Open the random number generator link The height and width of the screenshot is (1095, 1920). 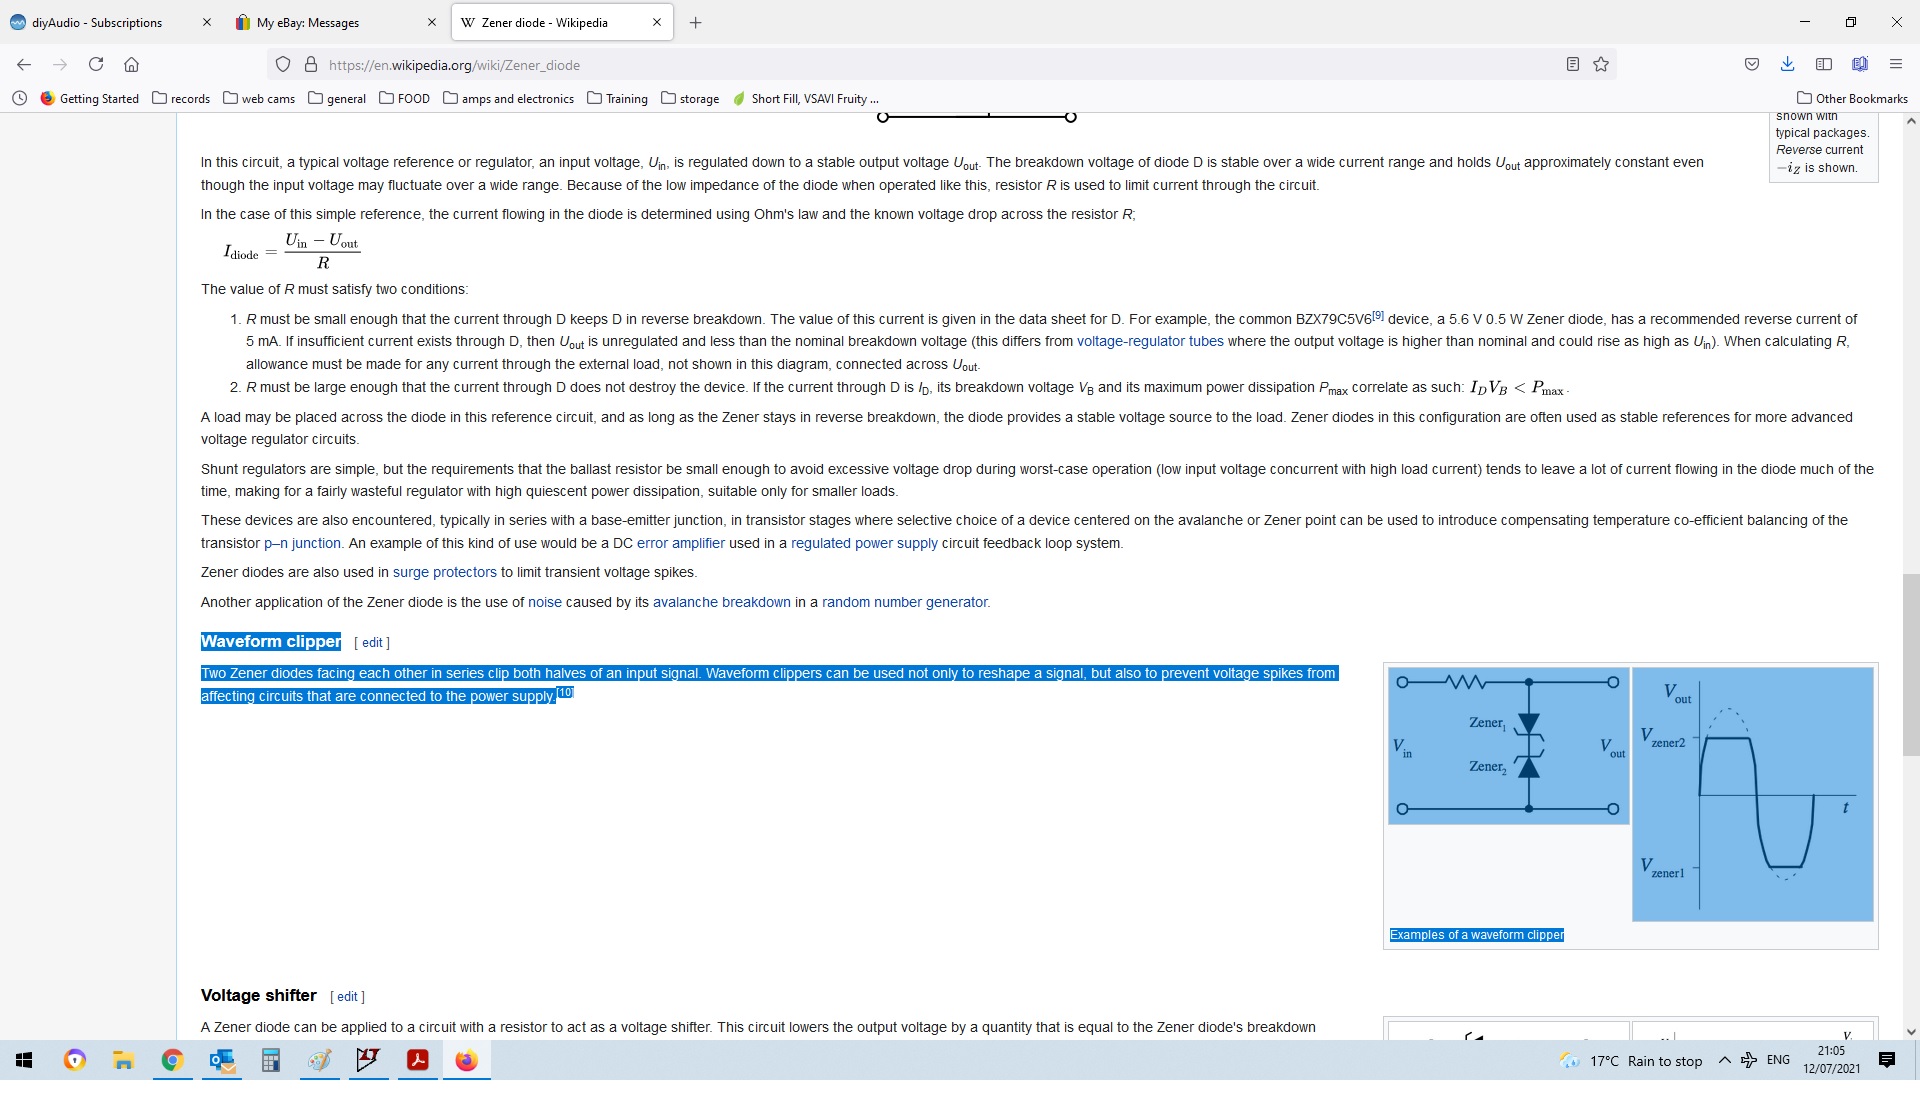click(x=905, y=602)
